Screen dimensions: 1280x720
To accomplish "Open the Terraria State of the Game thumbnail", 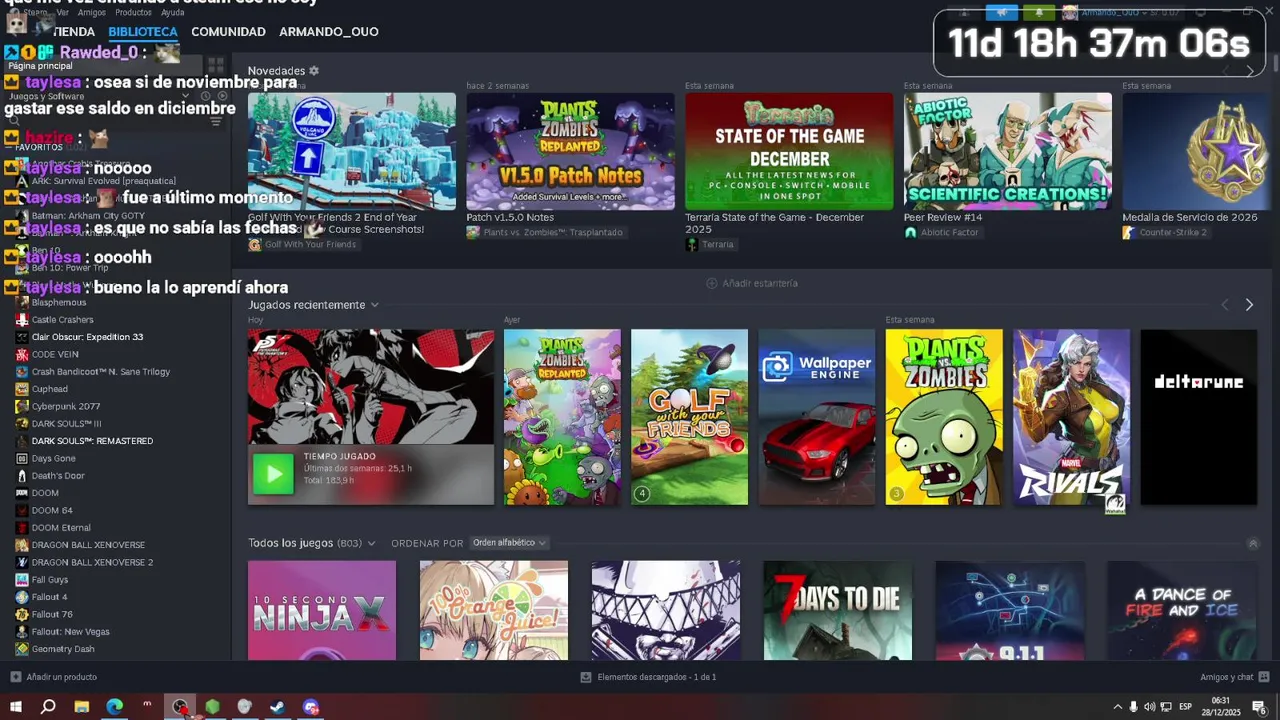I will (x=789, y=151).
